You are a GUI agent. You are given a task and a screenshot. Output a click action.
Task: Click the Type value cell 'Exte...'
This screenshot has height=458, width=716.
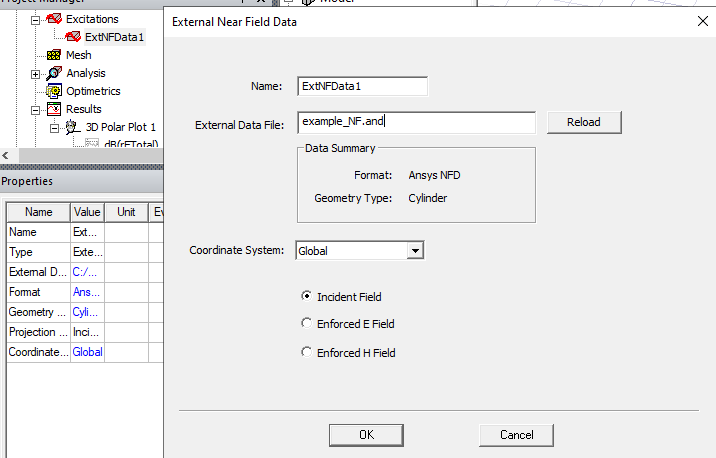87,252
